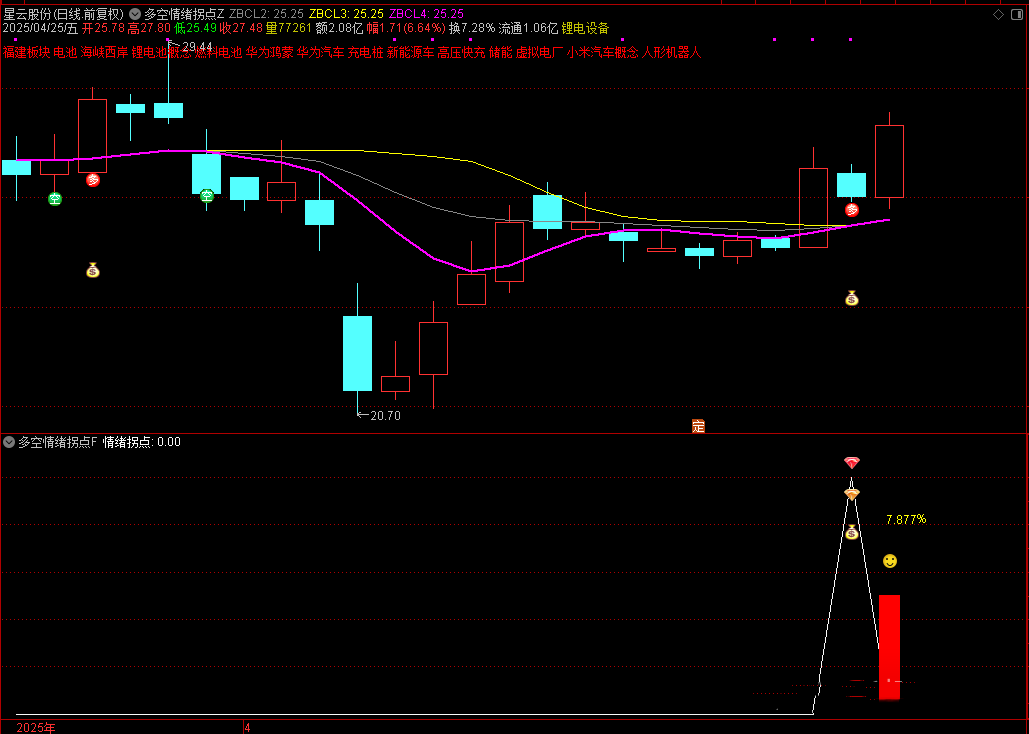Click the orange 定 marker icon

point(698,426)
